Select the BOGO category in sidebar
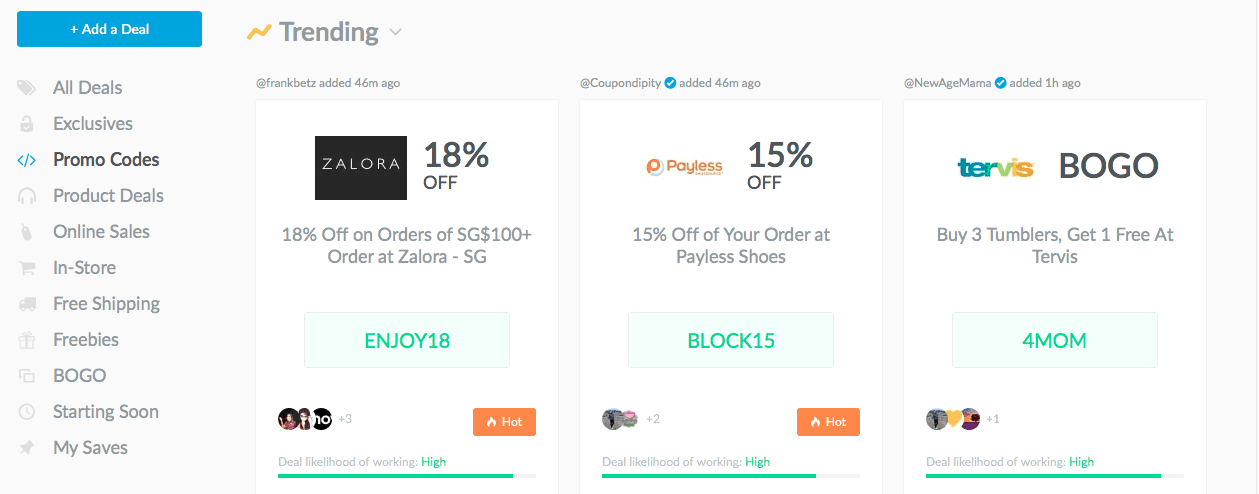Screen dimensions: 1259x494 (x=79, y=376)
